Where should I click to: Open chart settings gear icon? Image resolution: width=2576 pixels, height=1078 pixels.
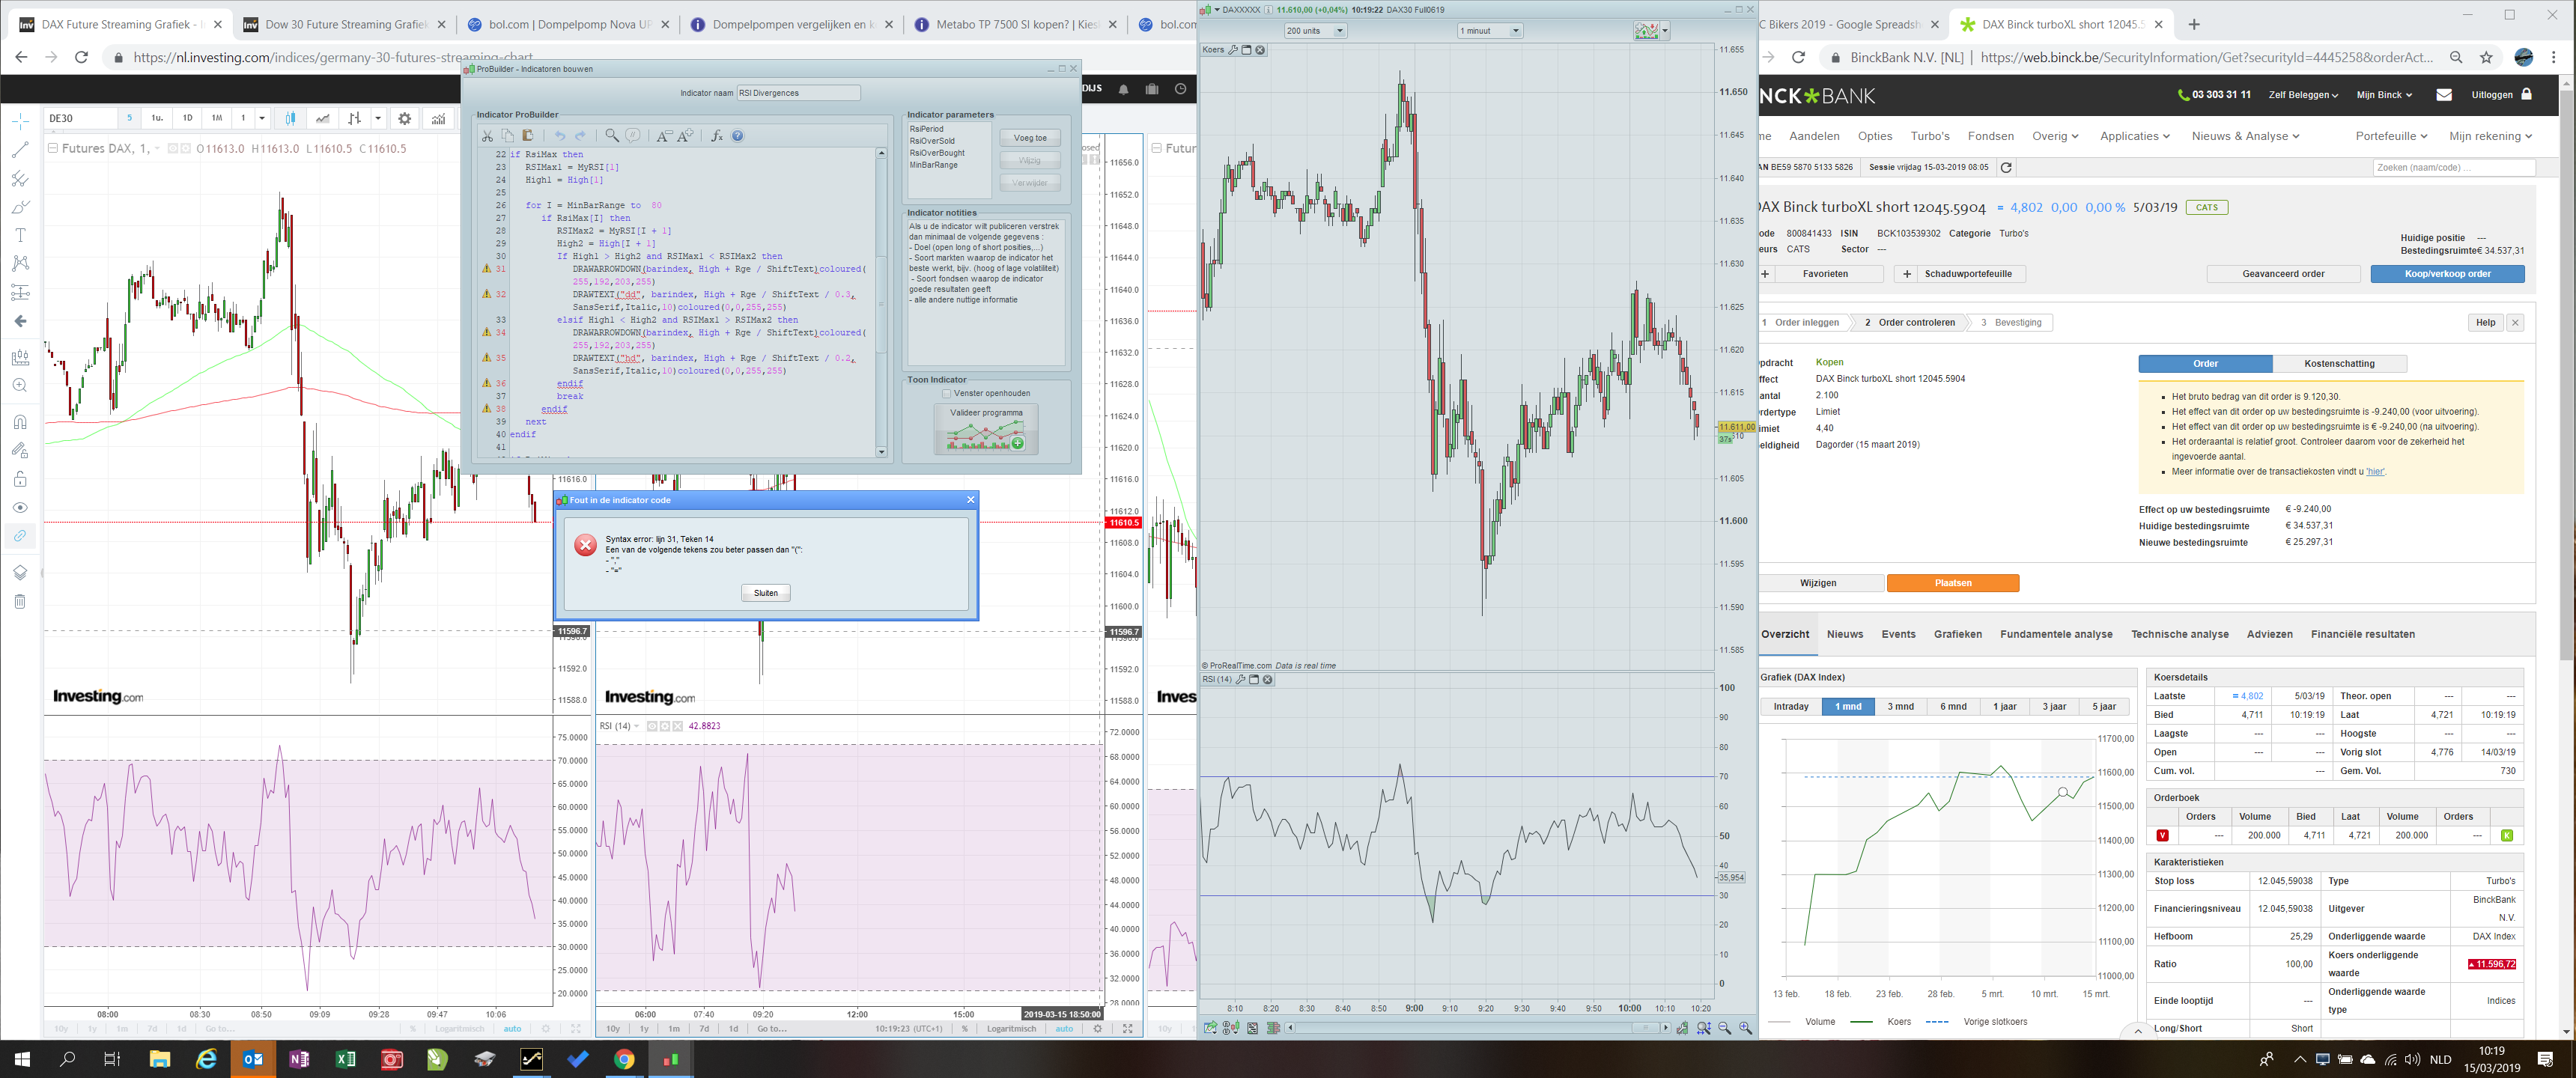[x=404, y=118]
